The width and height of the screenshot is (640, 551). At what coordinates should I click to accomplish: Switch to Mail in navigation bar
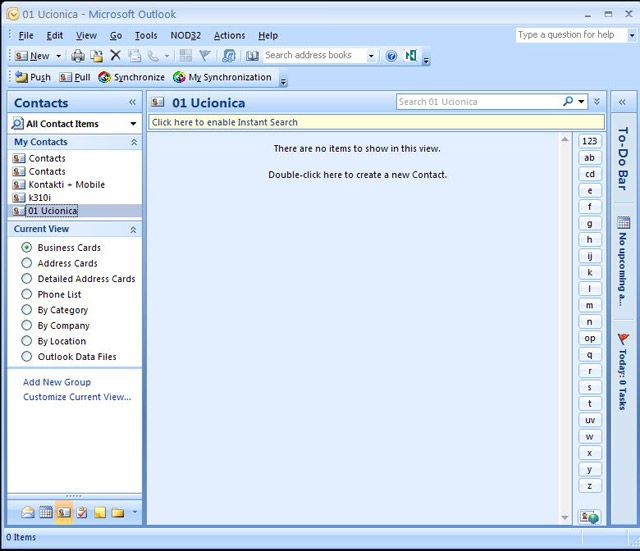pos(28,512)
